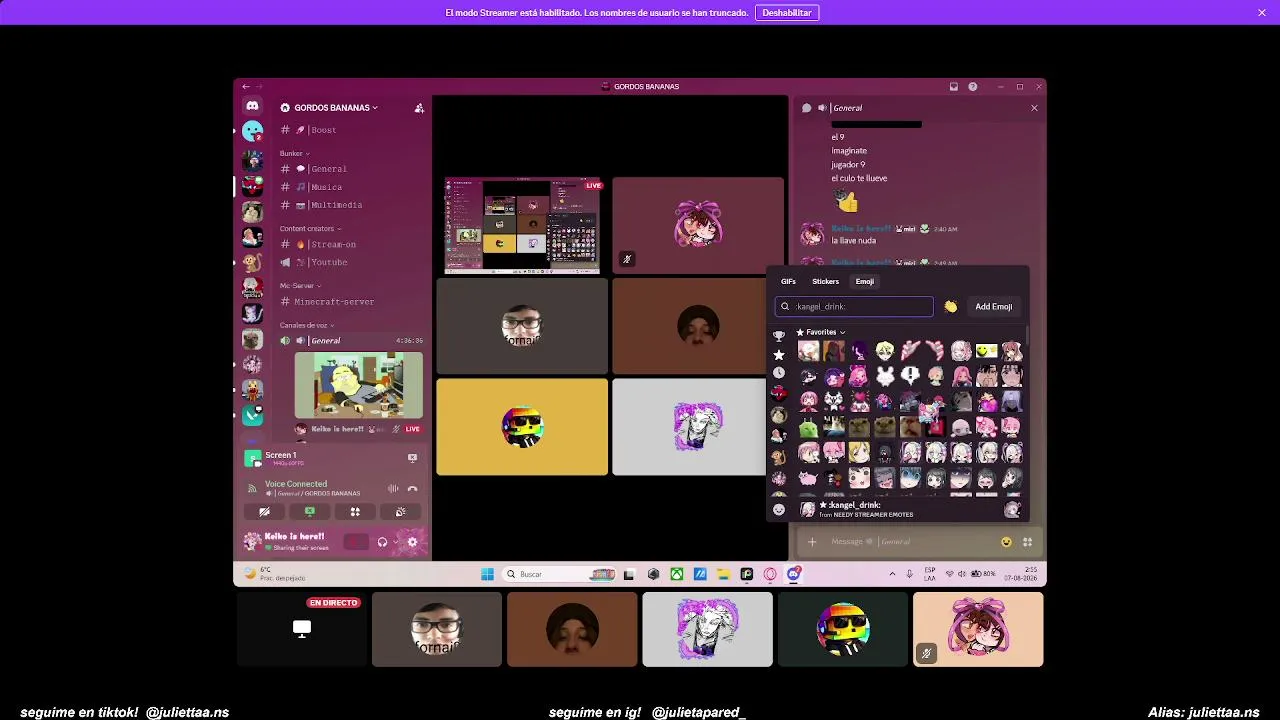Screen dimensions: 1280x720
Task: Dismiss the Streamer Mode banner
Action: point(1262,13)
